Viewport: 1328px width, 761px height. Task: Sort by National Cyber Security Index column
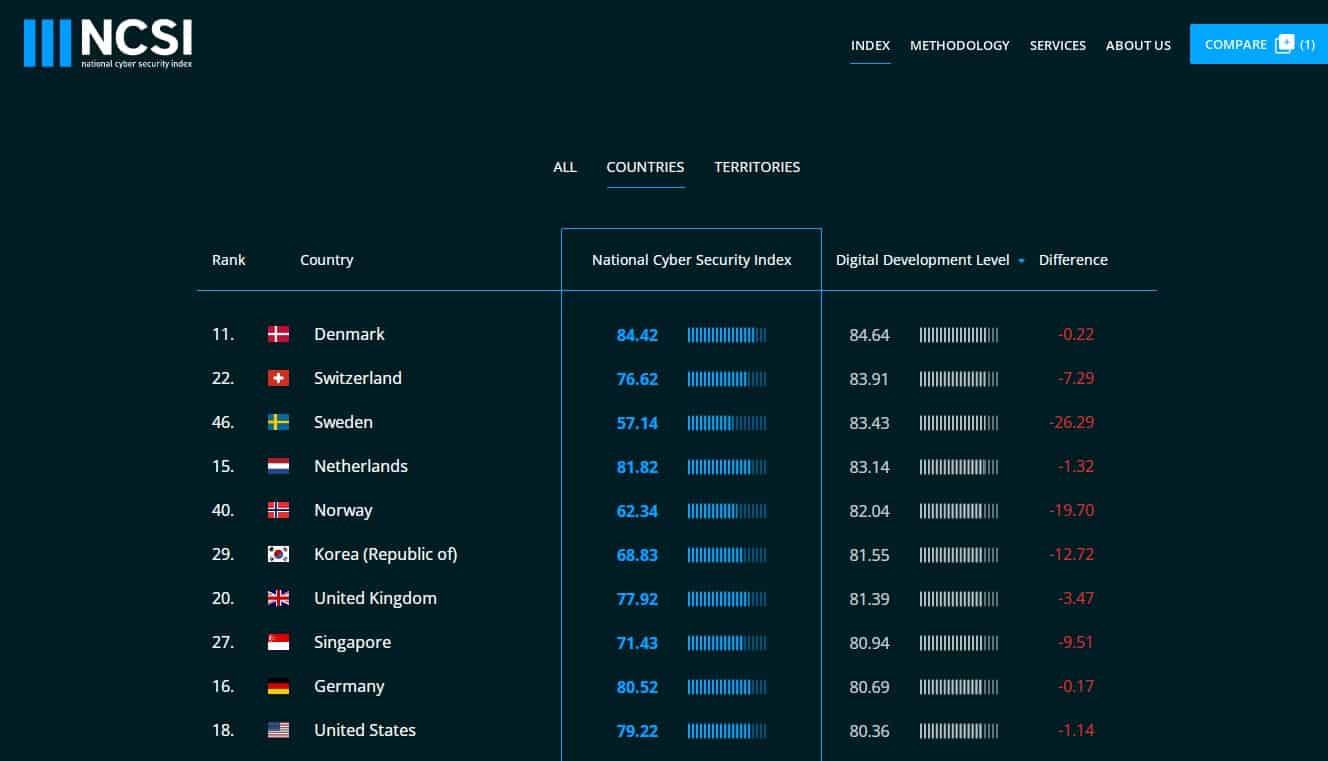(691, 260)
